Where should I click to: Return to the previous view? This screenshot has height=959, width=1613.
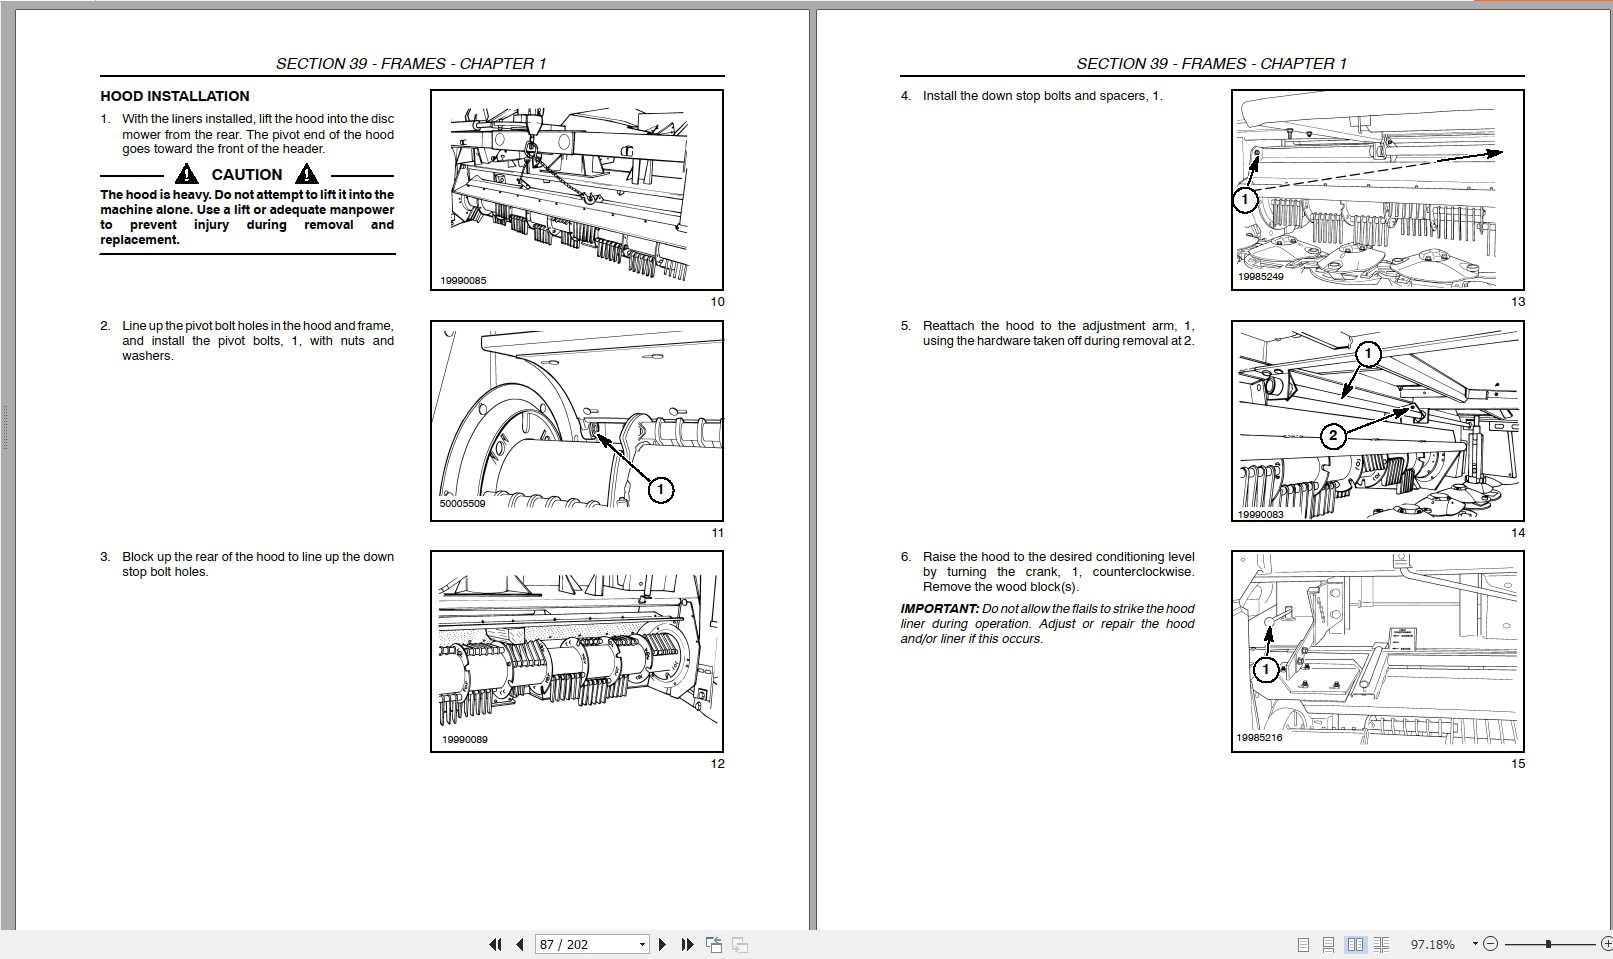714,943
